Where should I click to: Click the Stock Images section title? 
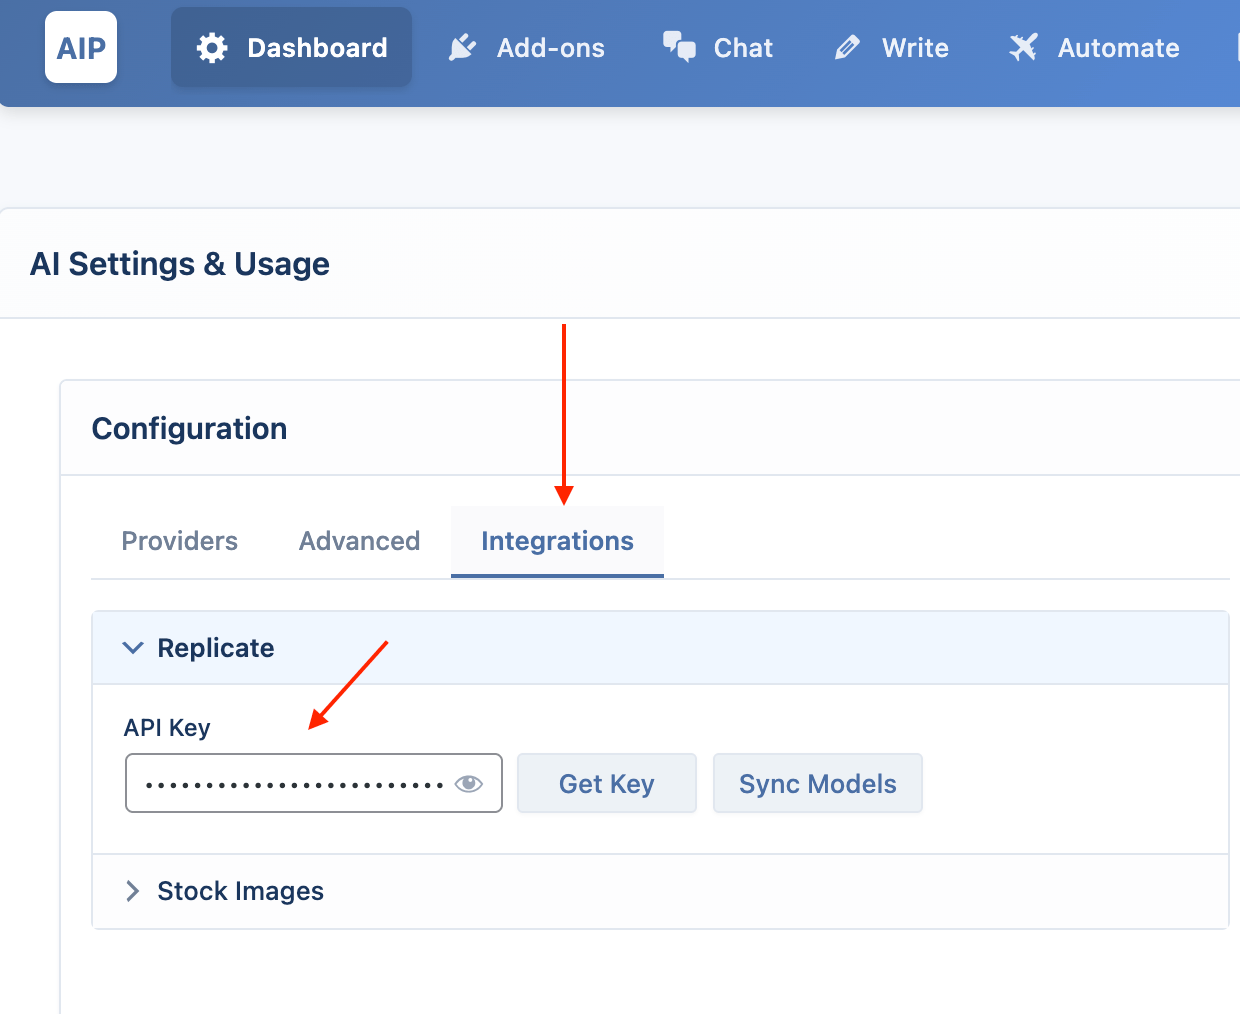tap(241, 891)
